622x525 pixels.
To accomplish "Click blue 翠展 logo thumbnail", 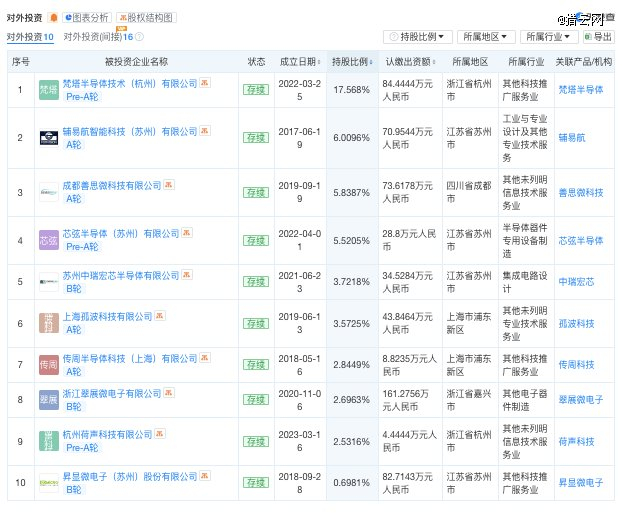I will tap(49, 400).
